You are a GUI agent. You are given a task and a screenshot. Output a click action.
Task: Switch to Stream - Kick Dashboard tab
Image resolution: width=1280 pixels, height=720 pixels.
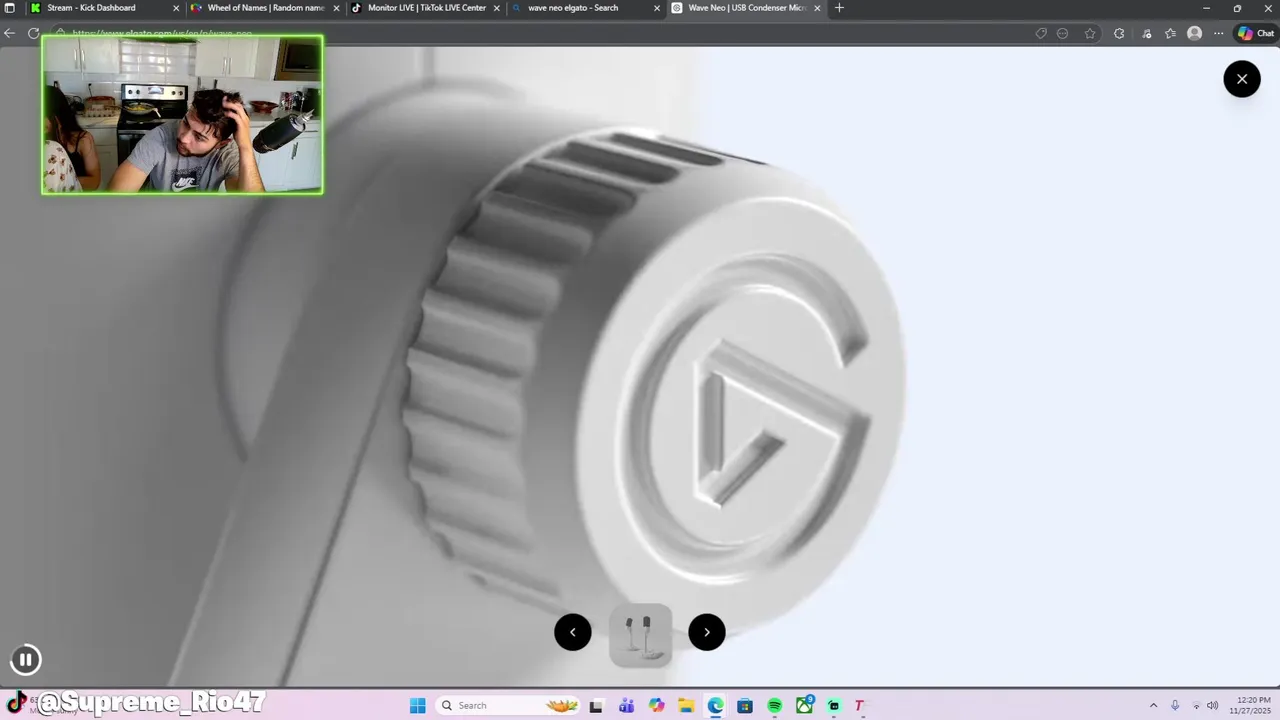tap(105, 8)
